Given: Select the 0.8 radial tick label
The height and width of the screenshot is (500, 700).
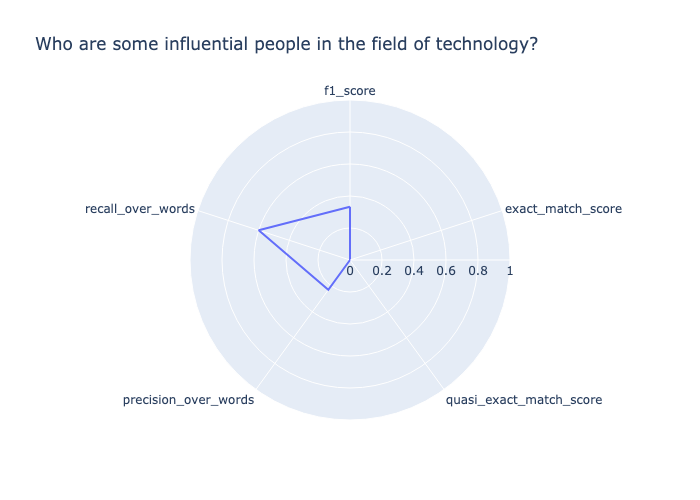Looking at the screenshot, I should (478, 271).
